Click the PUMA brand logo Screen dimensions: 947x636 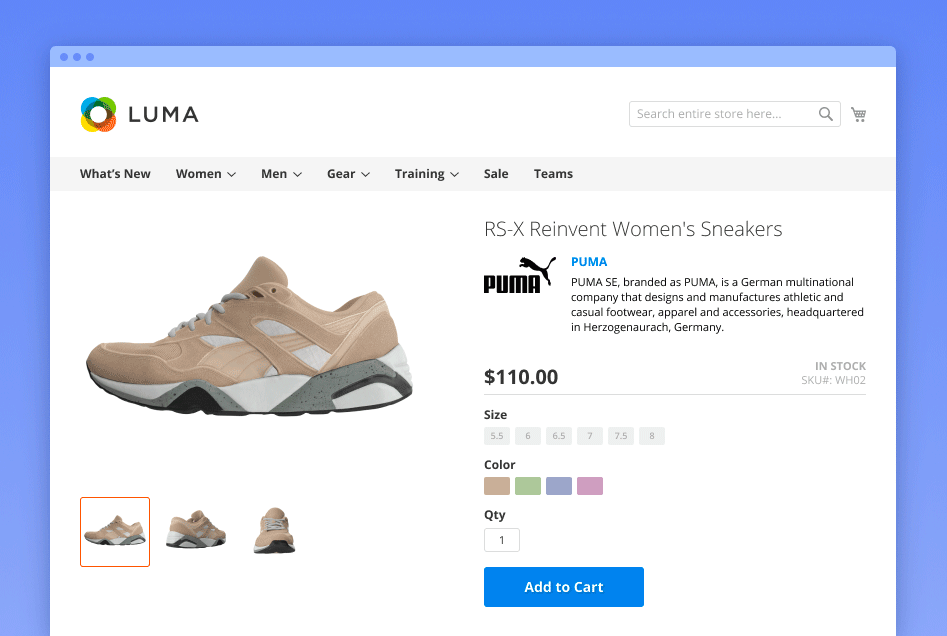point(519,277)
